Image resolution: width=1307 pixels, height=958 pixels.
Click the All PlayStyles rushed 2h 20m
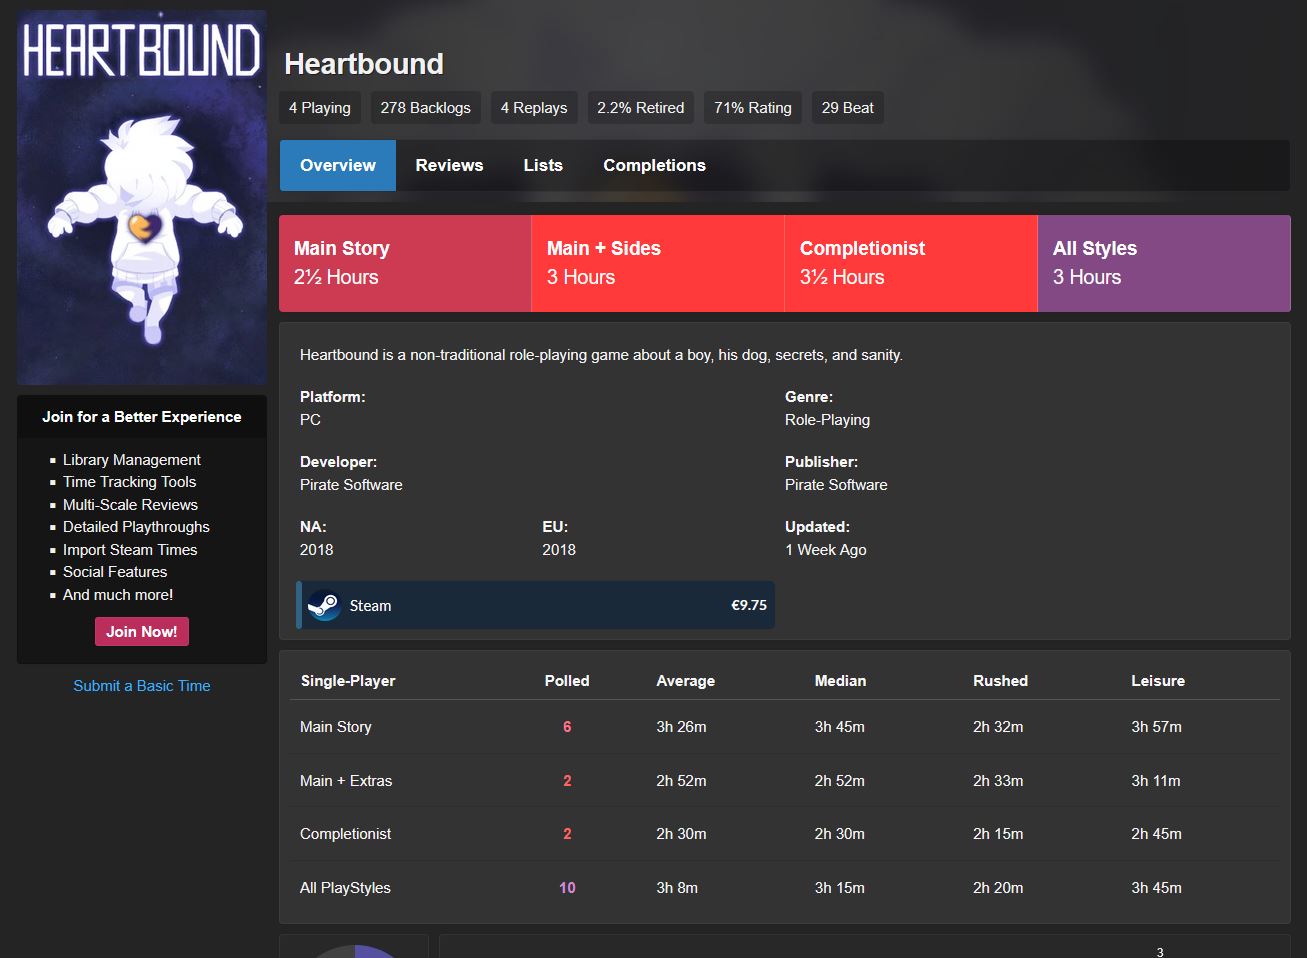click(x=998, y=888)
